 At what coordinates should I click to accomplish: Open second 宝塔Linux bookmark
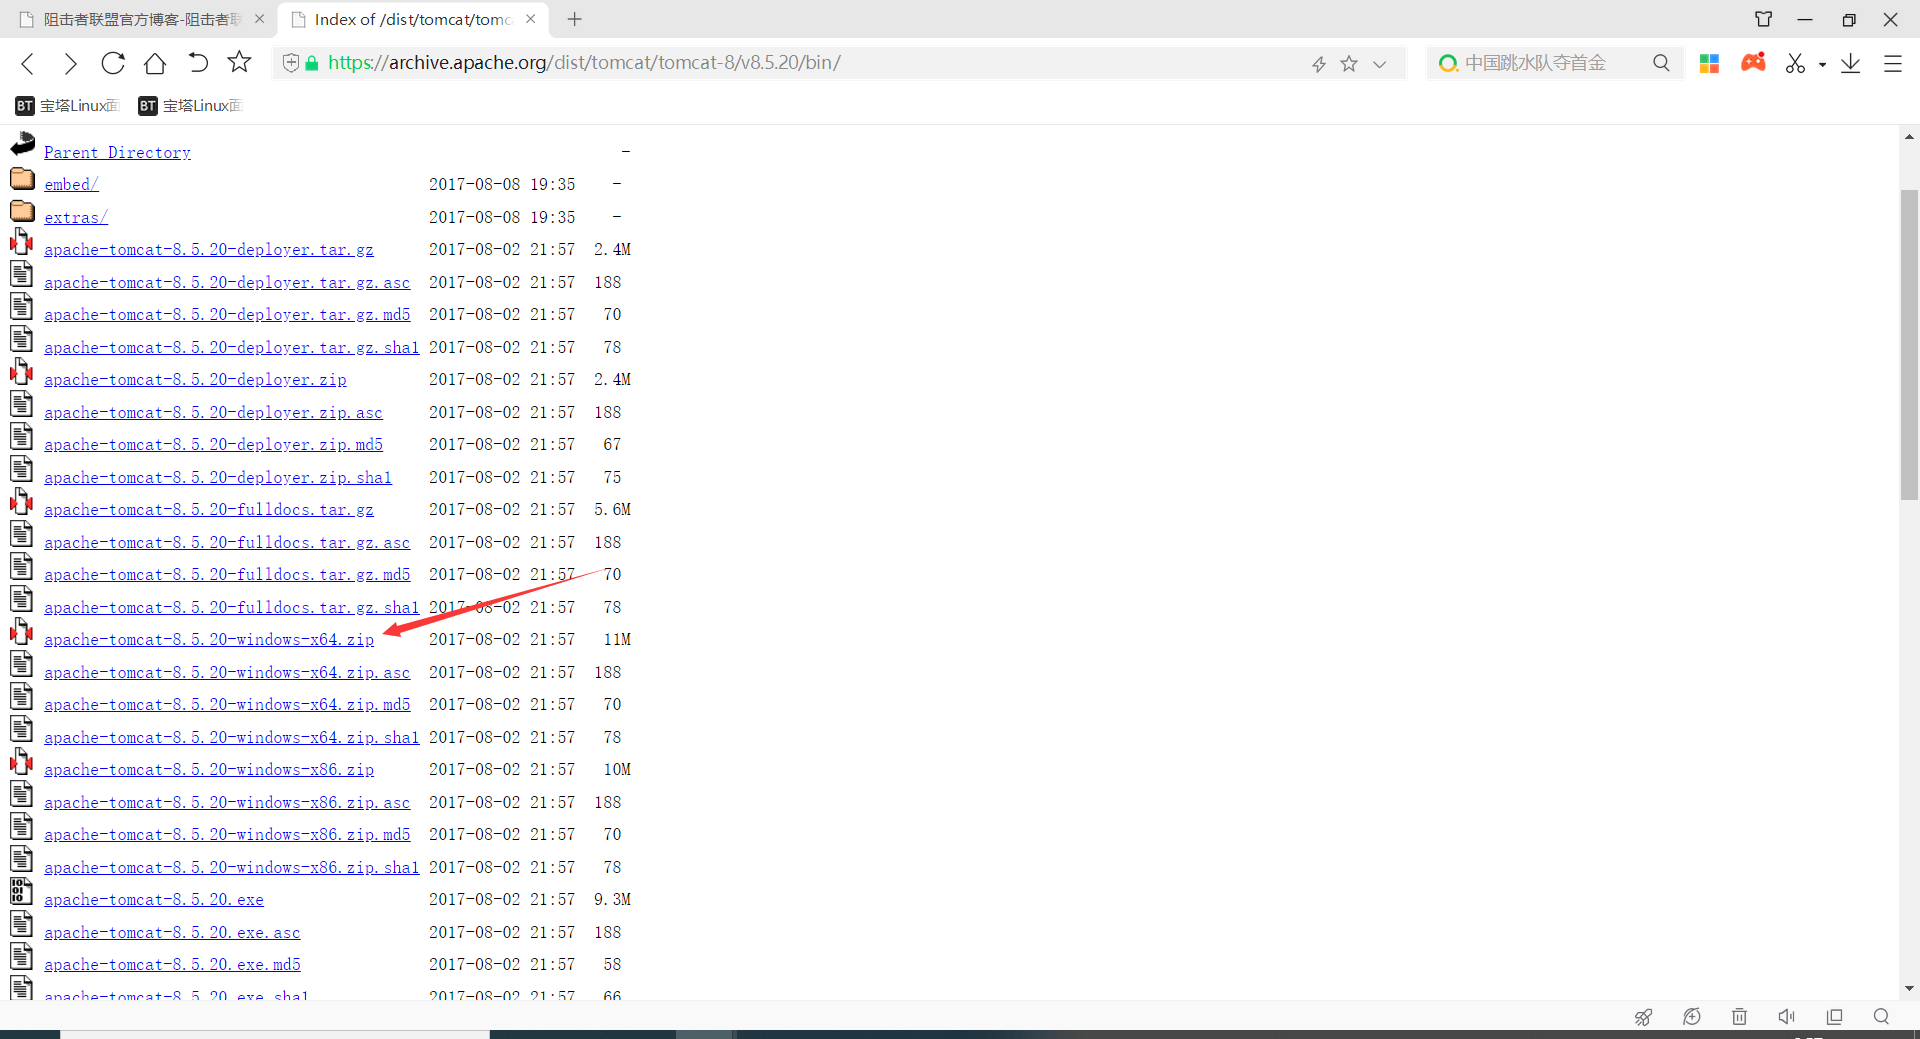tap(190, 105)
